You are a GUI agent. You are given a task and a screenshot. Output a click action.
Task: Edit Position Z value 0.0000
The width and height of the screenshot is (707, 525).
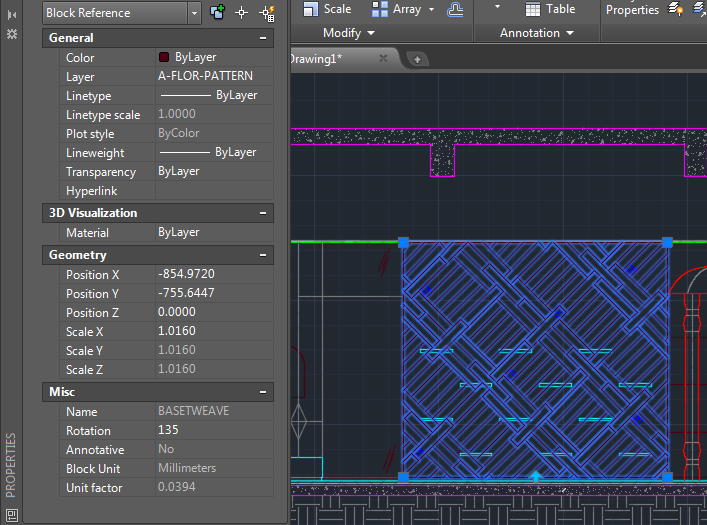coord(214,312)
